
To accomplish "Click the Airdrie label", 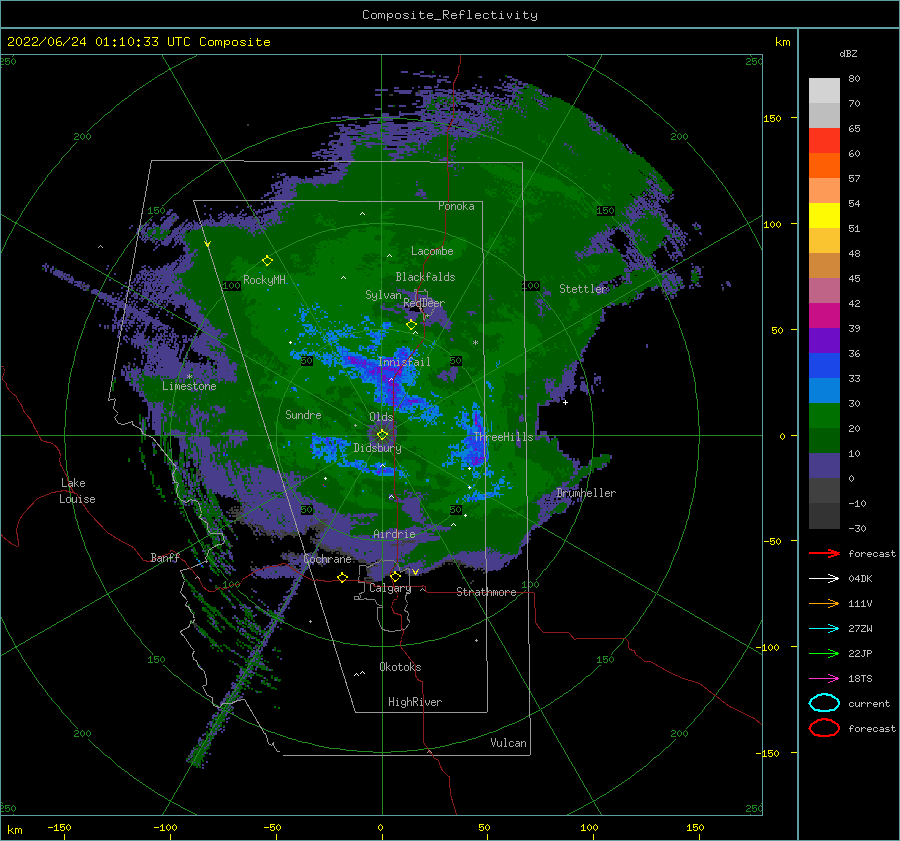I will click(394, 534).
